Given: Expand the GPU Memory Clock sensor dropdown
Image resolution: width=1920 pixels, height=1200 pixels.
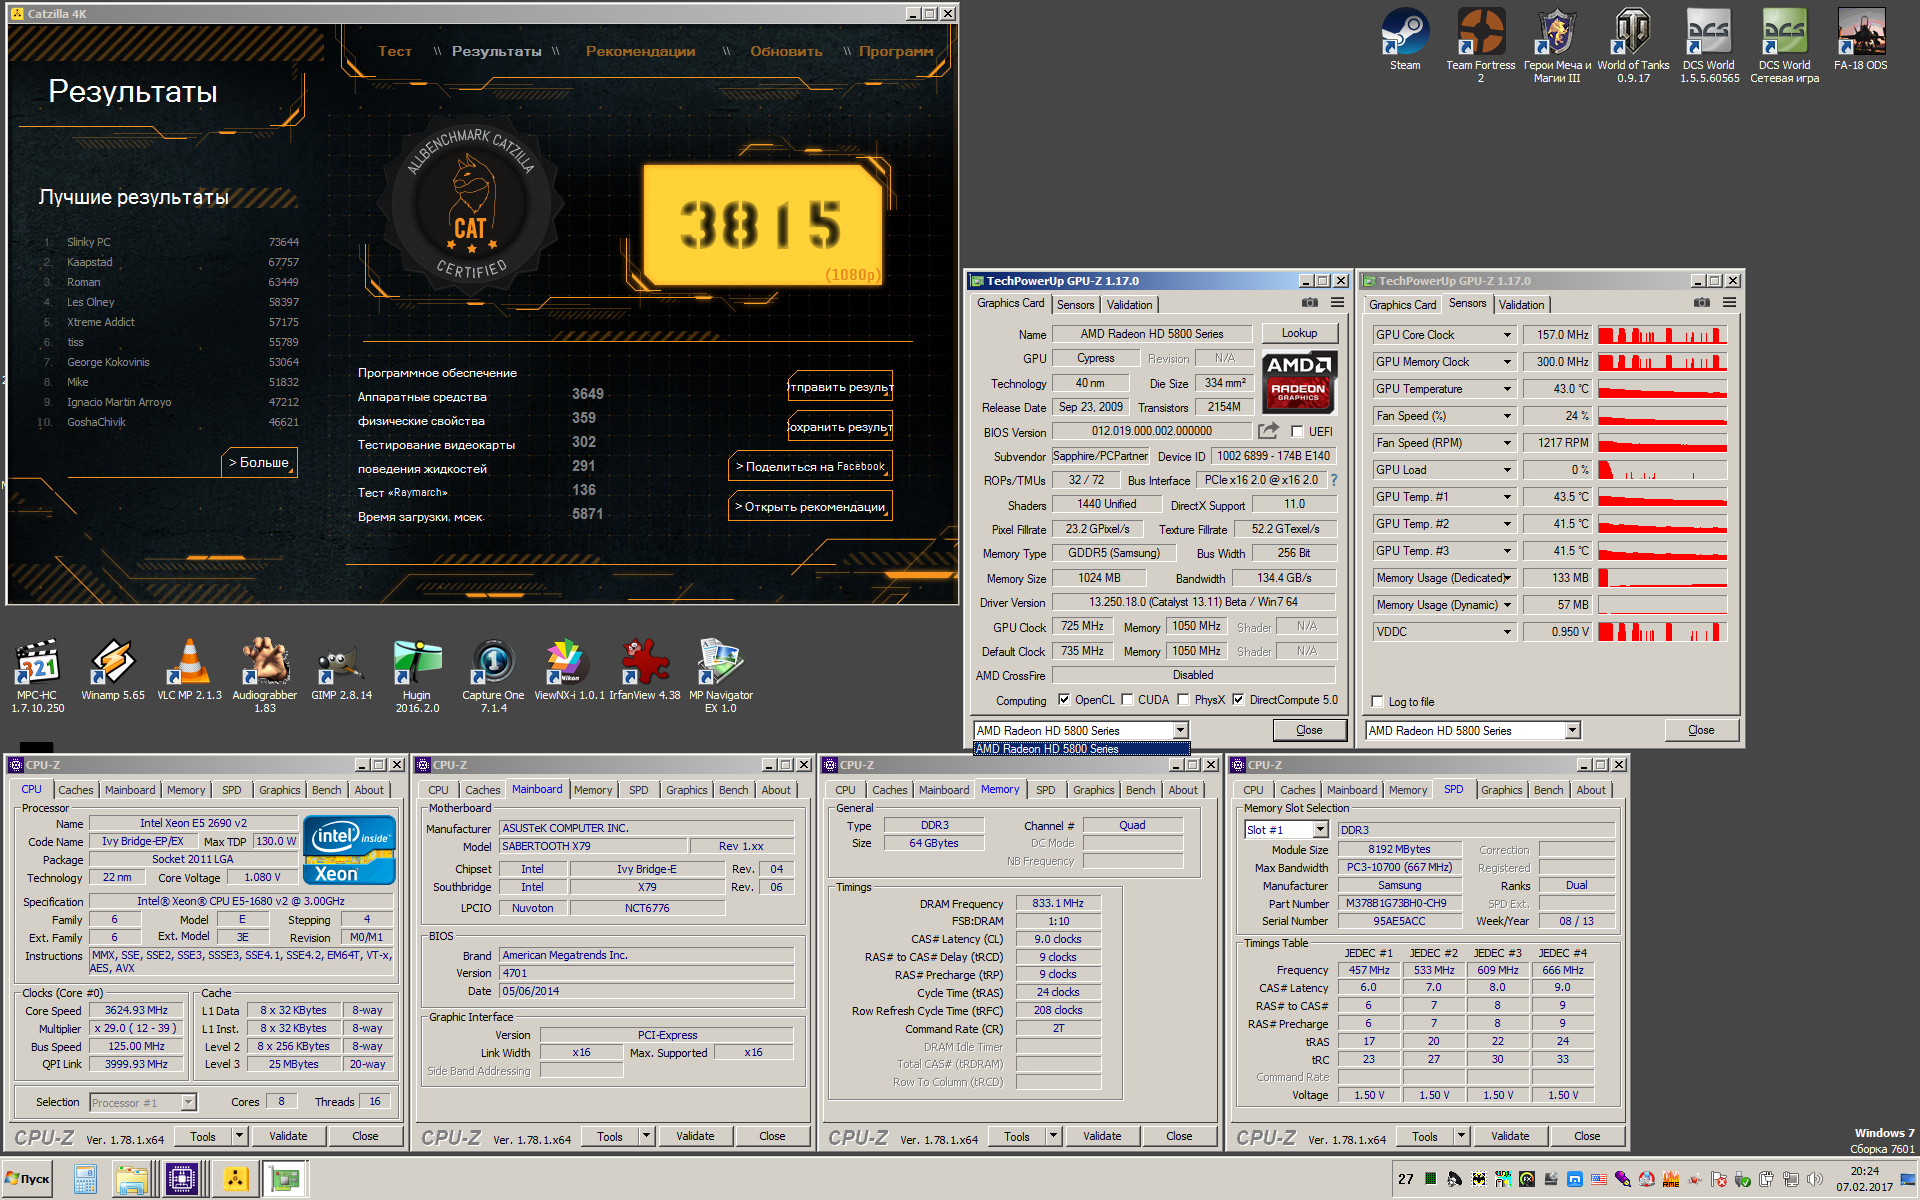Looking at the screenshot, I should tap(1507, 362).
